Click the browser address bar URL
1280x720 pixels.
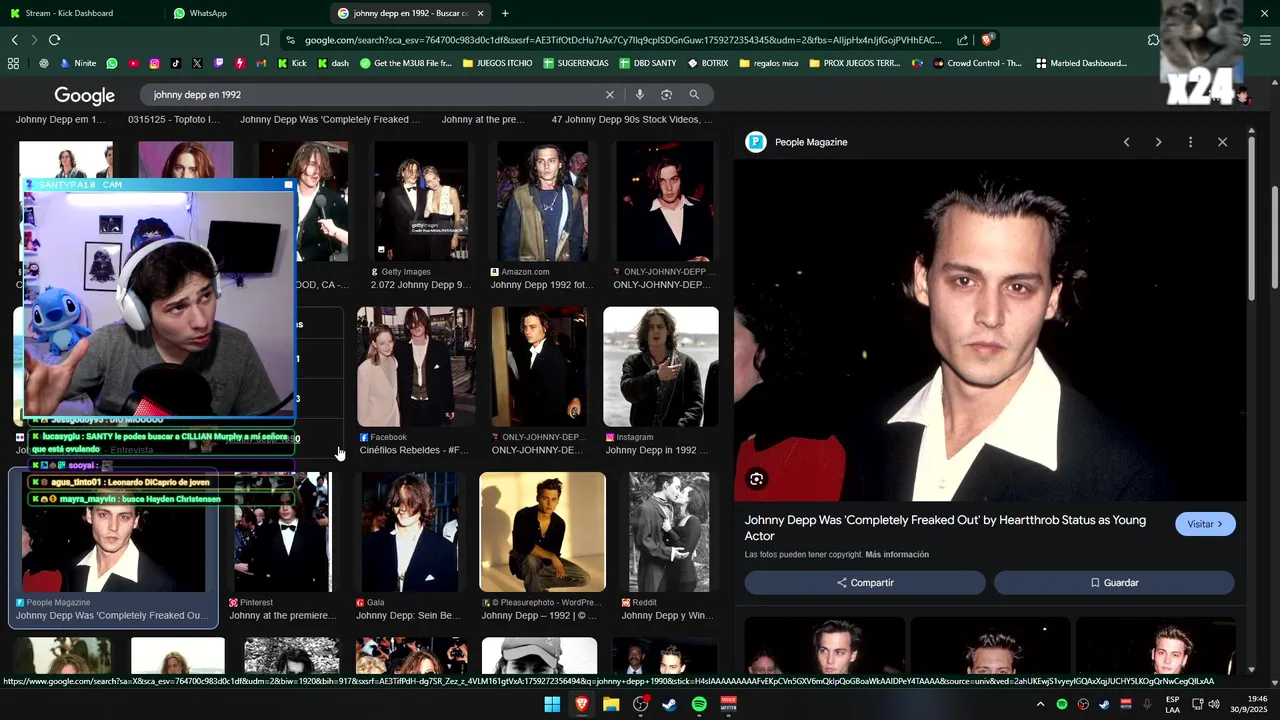pos(623,40)
